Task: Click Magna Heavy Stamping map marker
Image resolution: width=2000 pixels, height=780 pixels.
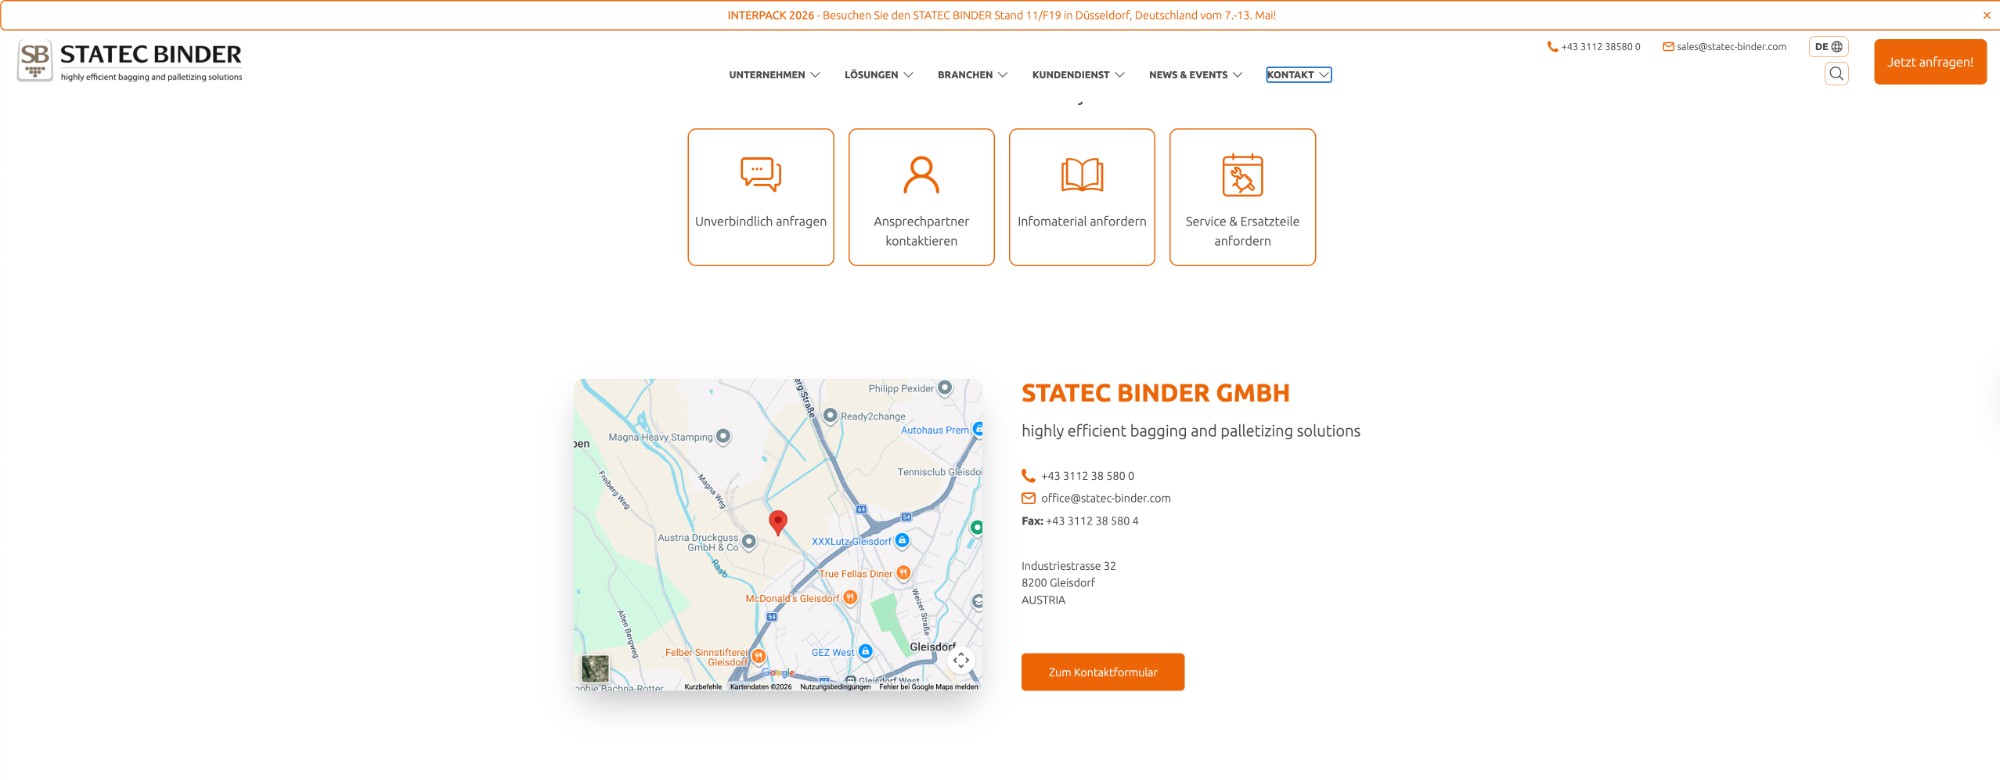Action: [x=723, y=437]
